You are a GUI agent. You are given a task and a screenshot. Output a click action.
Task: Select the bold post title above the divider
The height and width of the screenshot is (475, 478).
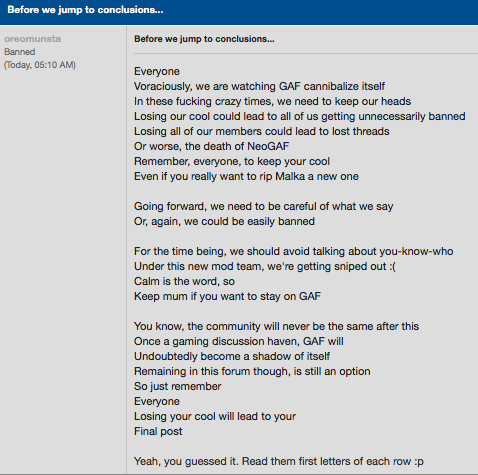click(x=204, y=39)
